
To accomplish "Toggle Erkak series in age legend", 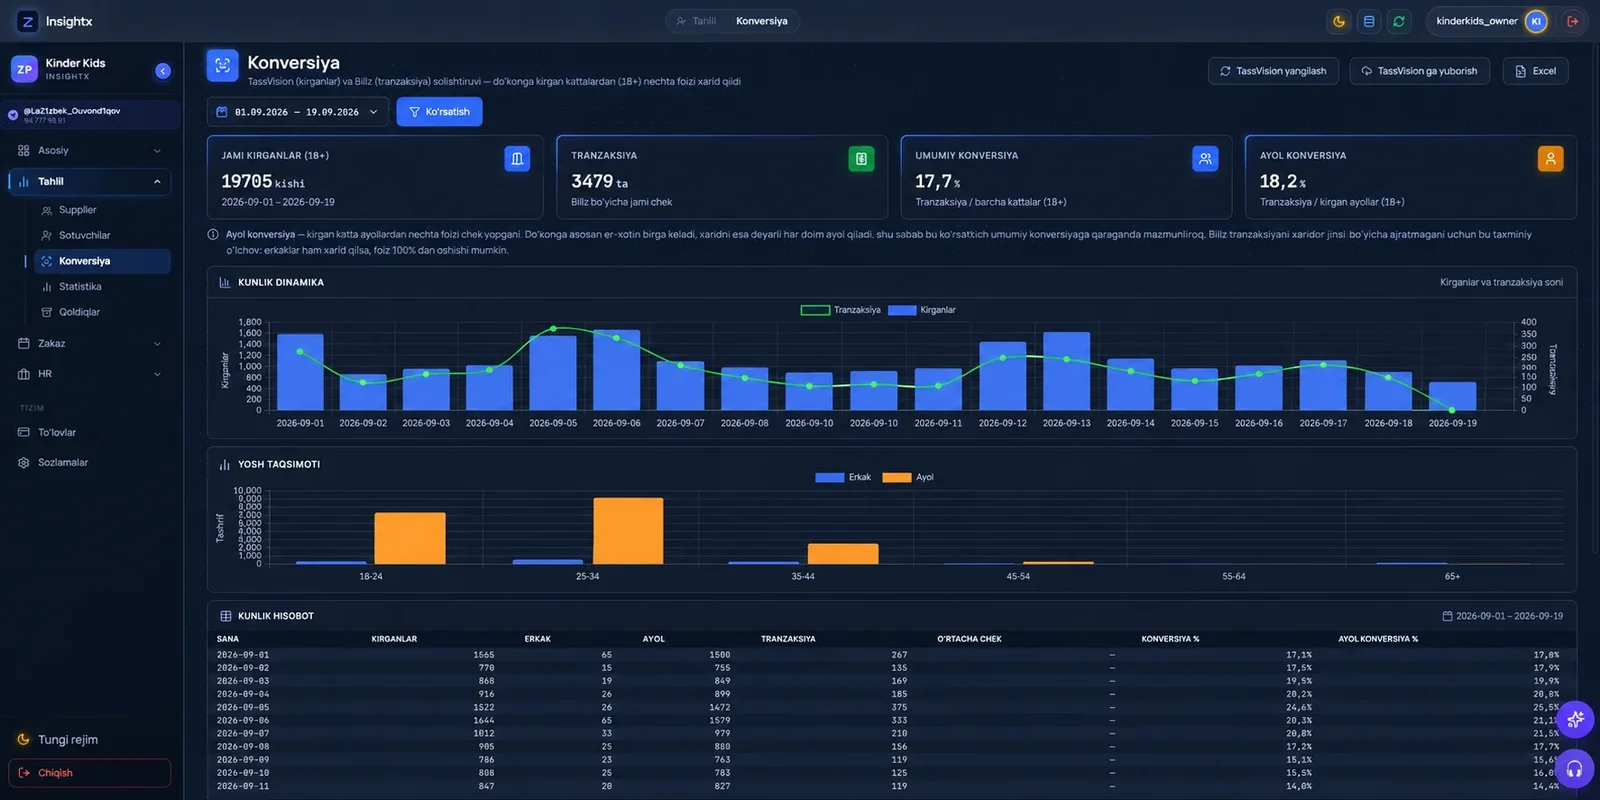I will coord(843,477).
